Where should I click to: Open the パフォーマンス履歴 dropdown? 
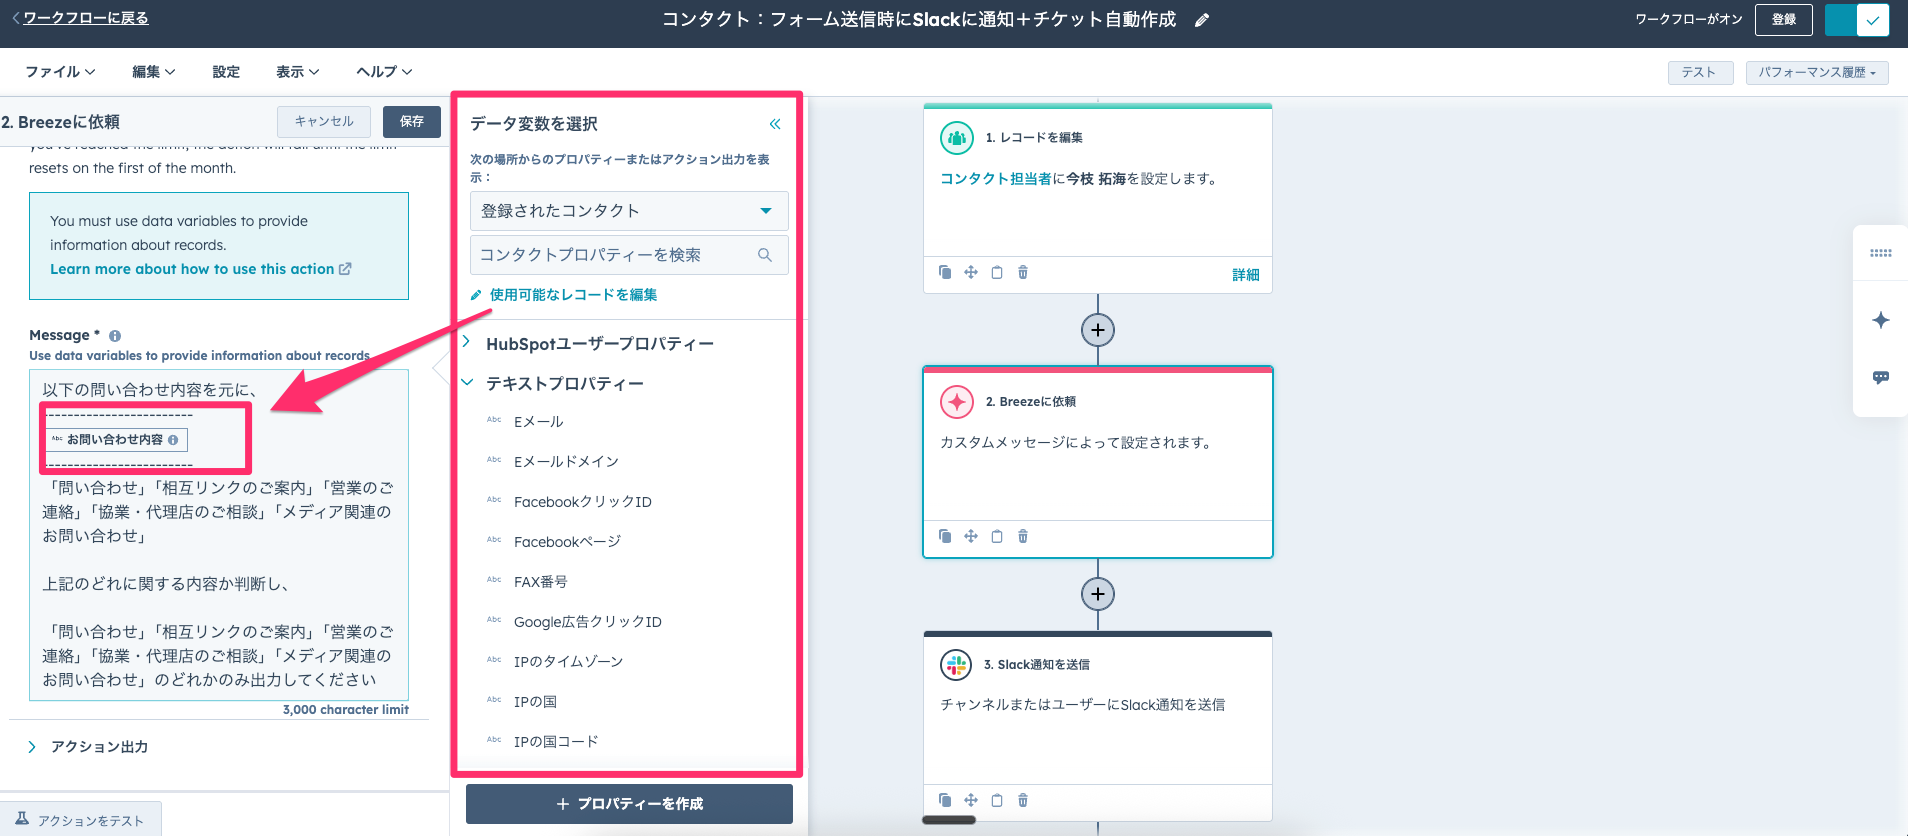pos(1816,72)
